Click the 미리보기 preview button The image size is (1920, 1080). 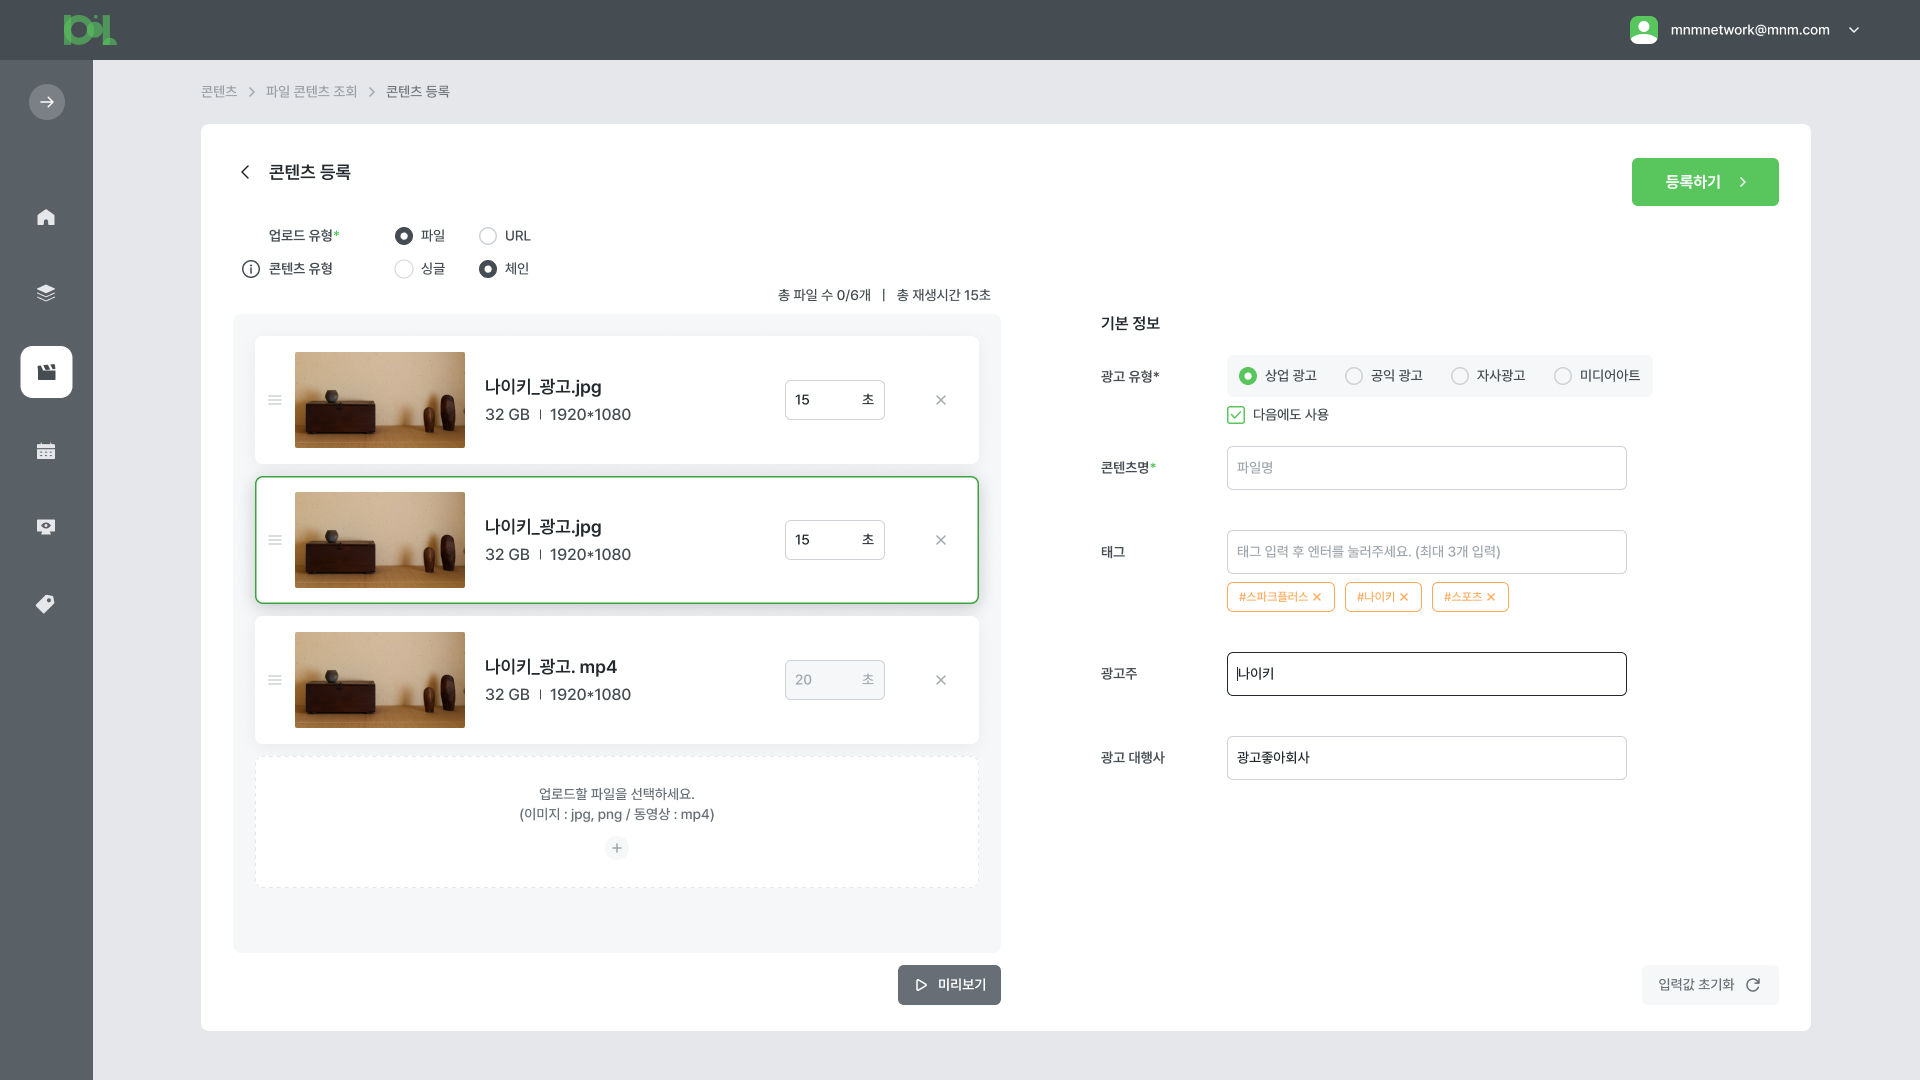point(949,985)
